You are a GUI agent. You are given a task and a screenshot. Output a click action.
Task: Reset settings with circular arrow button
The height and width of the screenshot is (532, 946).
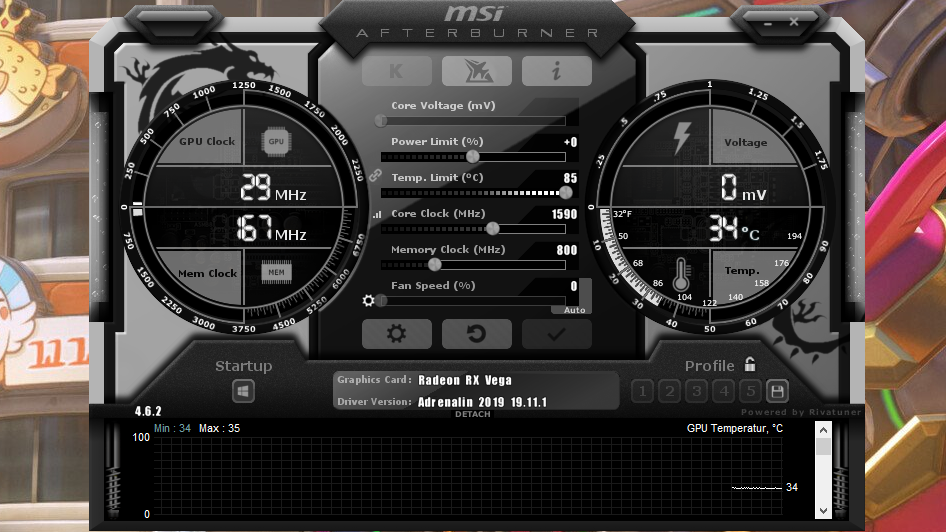click(477, 334)
